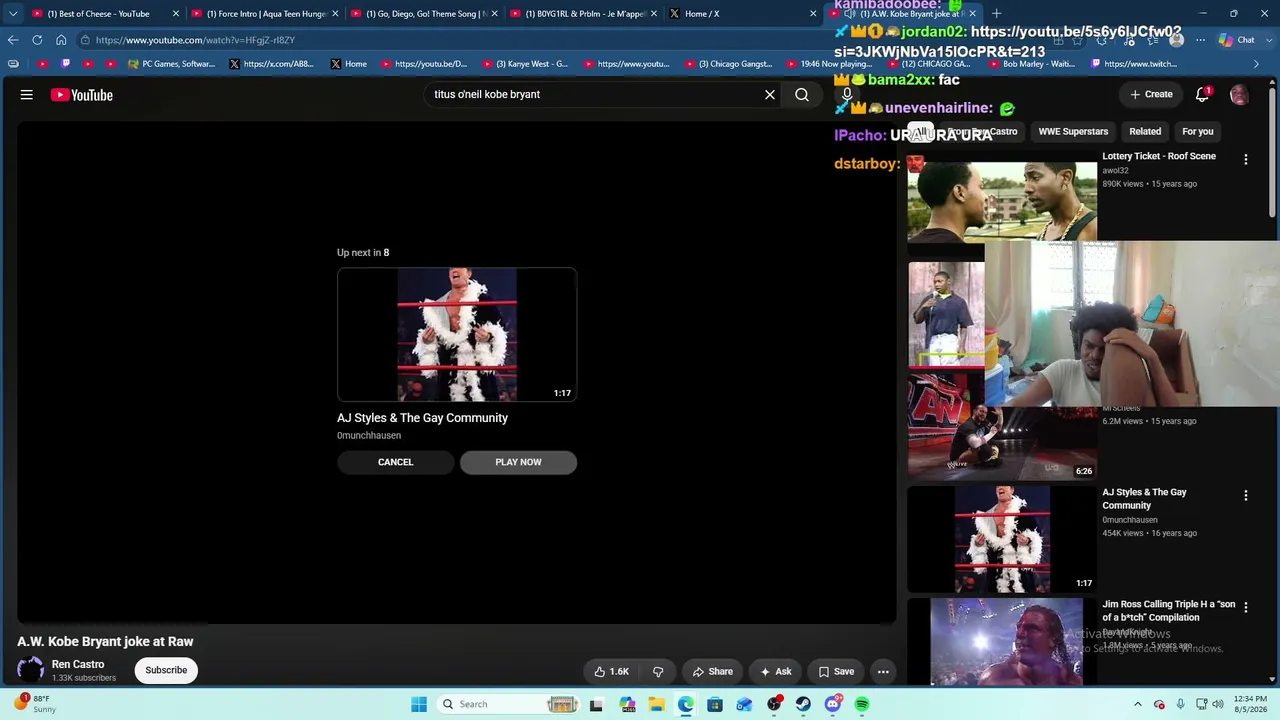This screenshot has width=1280, height=720.
Task: Like the video with 1.6K likes
Action: click(x=611, y=672)
